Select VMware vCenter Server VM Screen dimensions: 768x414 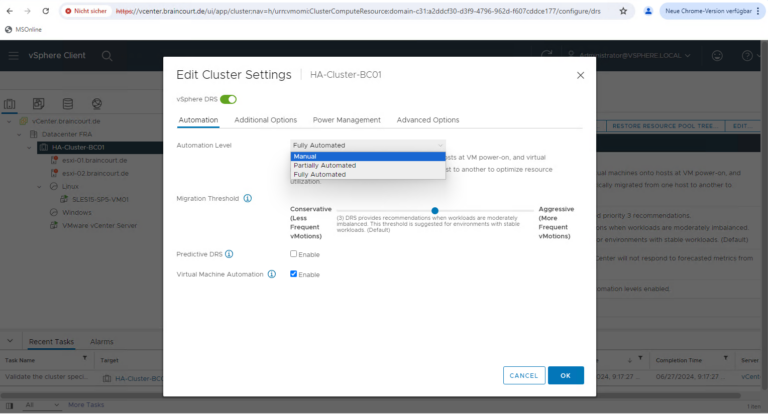click(x=99, y=225)
